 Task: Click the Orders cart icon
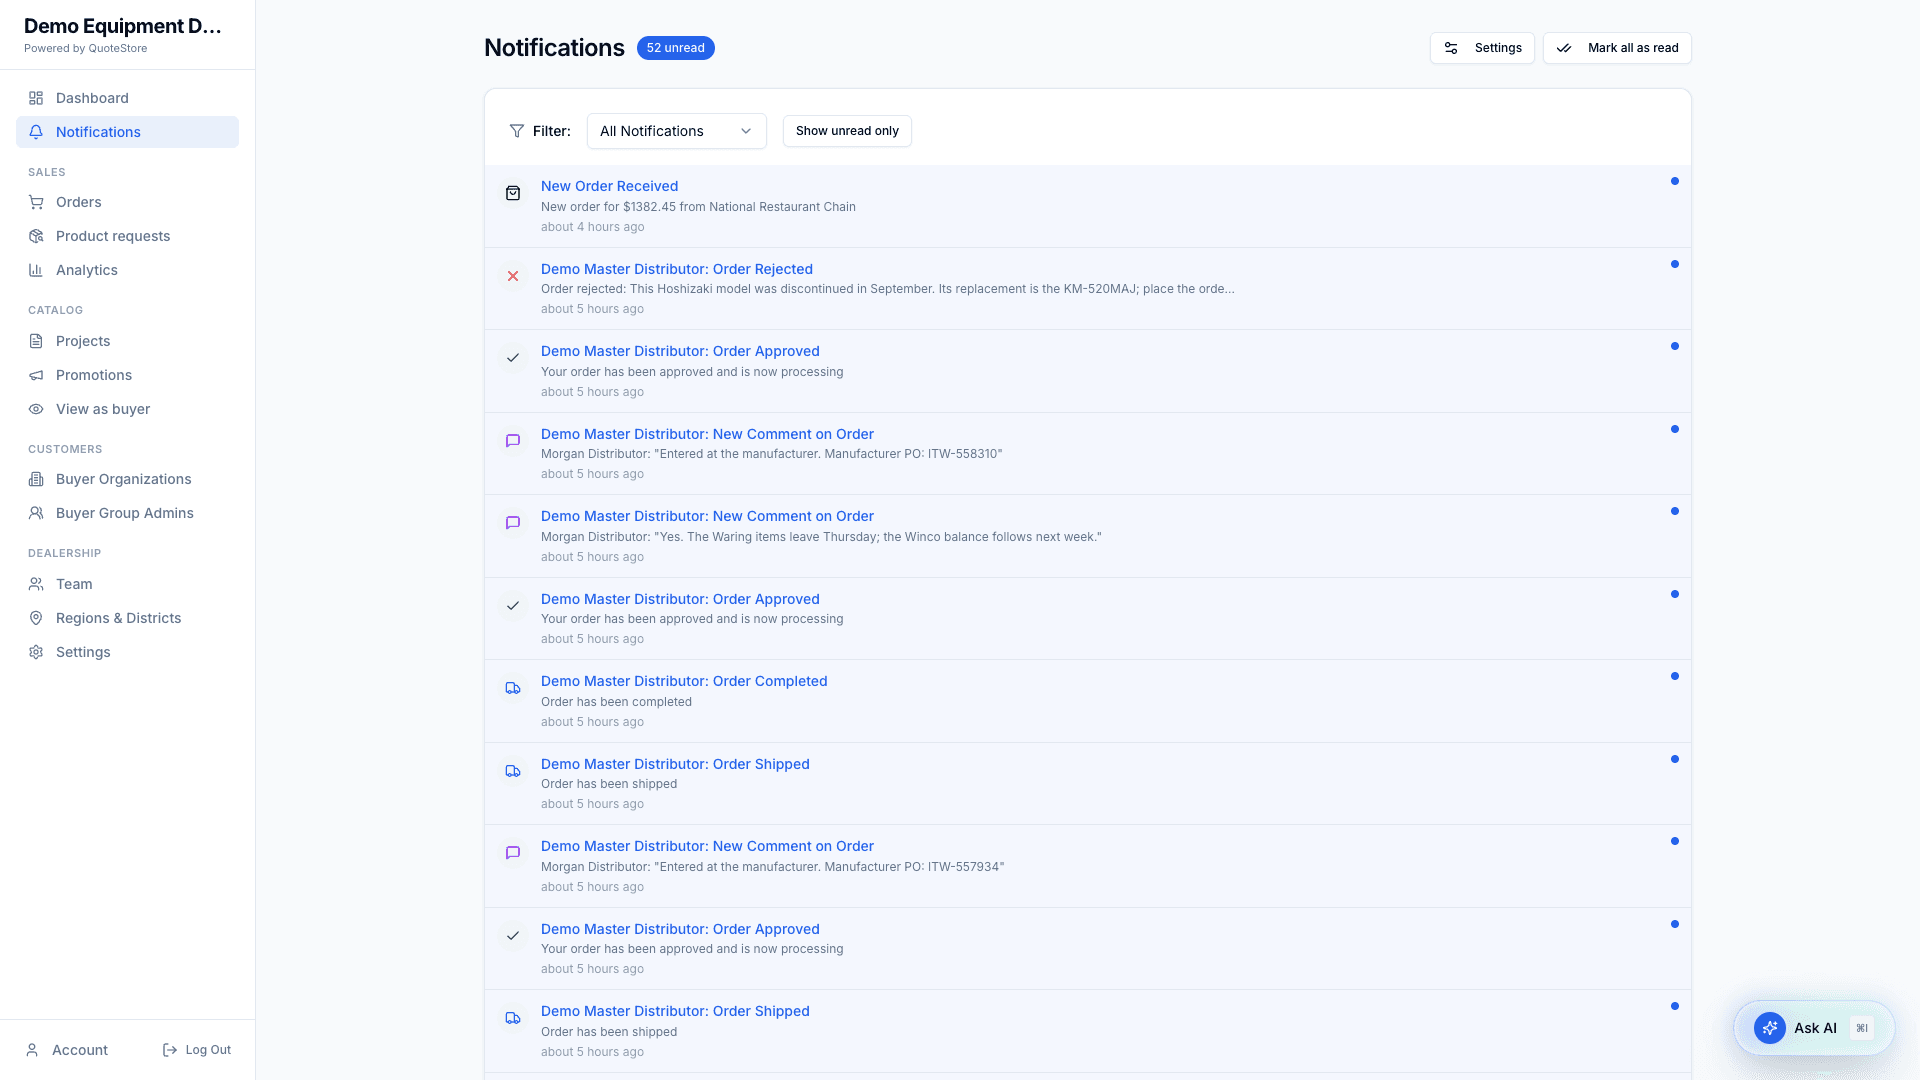[x=36, y=202]
